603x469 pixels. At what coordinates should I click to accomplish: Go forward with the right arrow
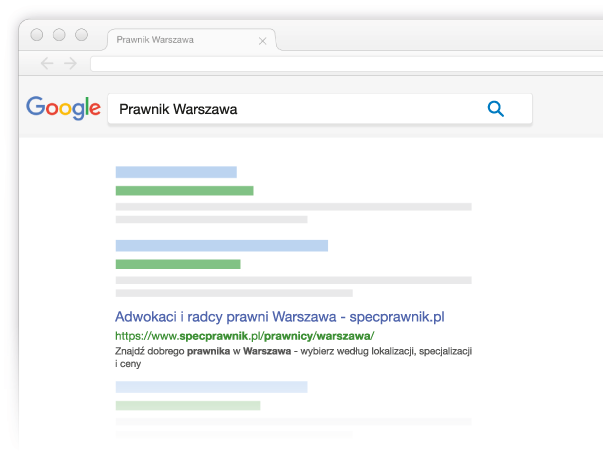70,63
